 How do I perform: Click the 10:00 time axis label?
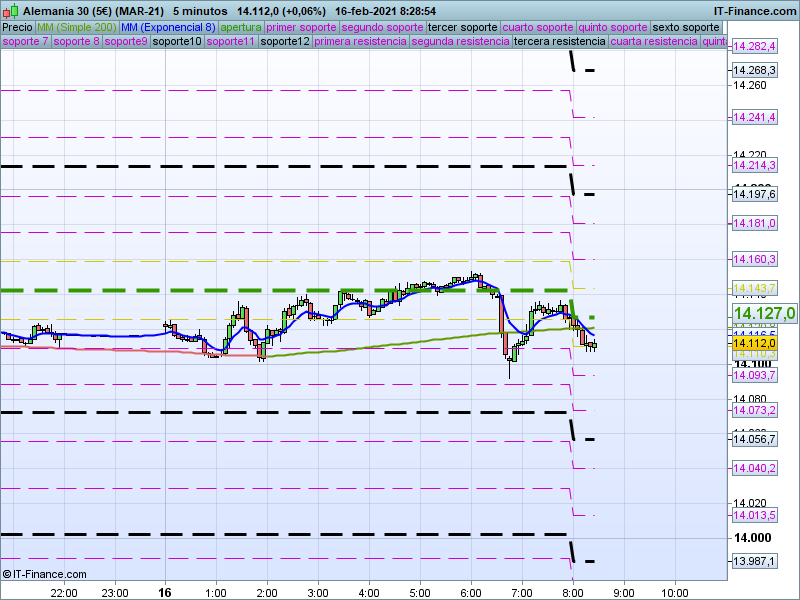pyautogui.click(x=675, y=593)
